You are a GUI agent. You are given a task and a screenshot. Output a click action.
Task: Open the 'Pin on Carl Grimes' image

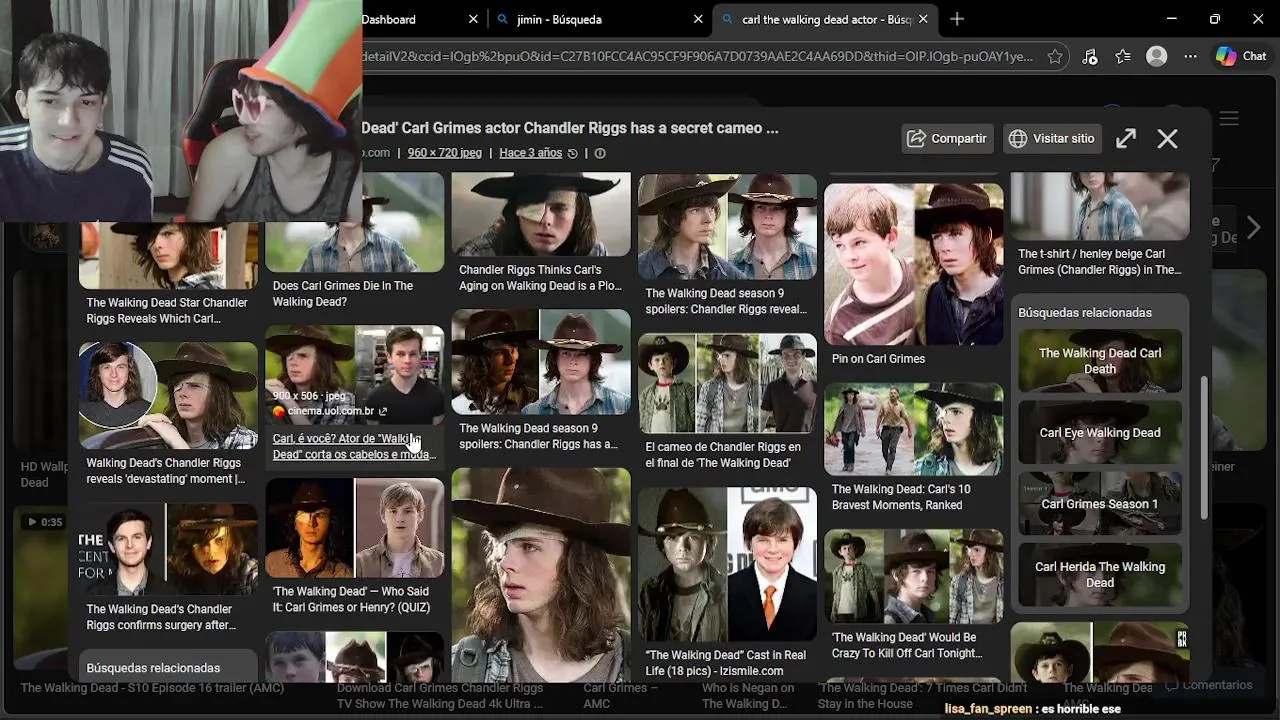pos(913,264)
